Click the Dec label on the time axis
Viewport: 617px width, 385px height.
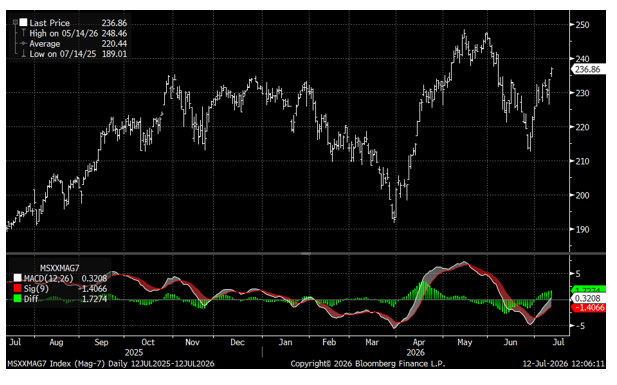coord(237,342)
